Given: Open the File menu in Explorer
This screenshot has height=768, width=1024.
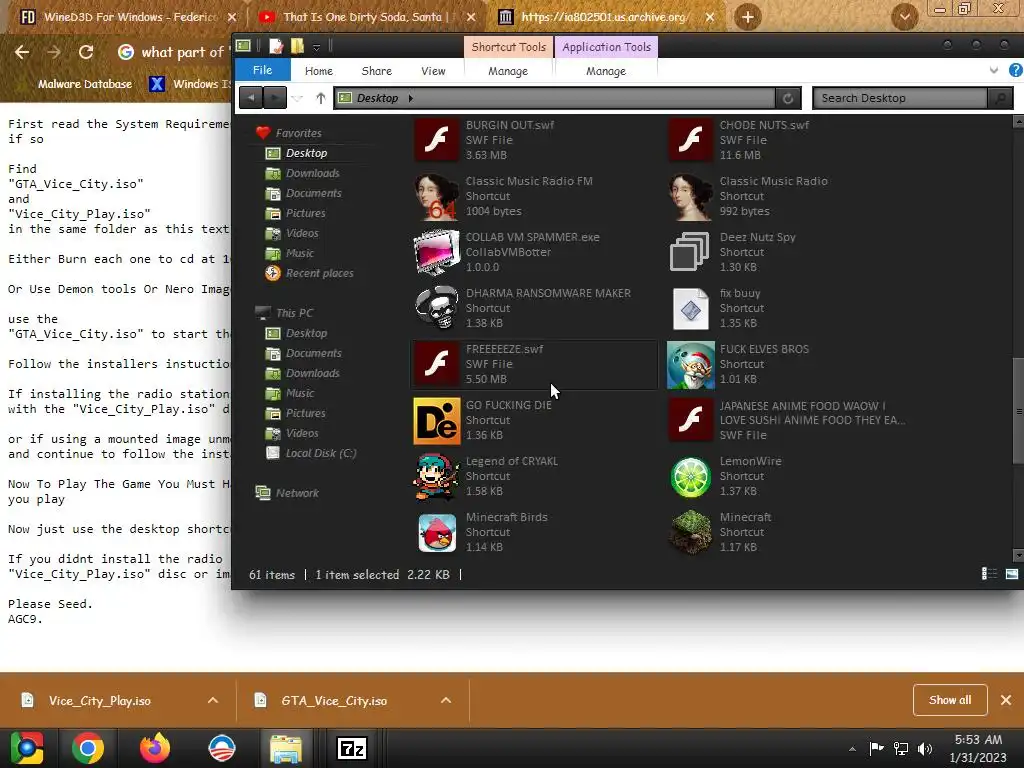Looking at the screenshot, I should tap(263, 70).
